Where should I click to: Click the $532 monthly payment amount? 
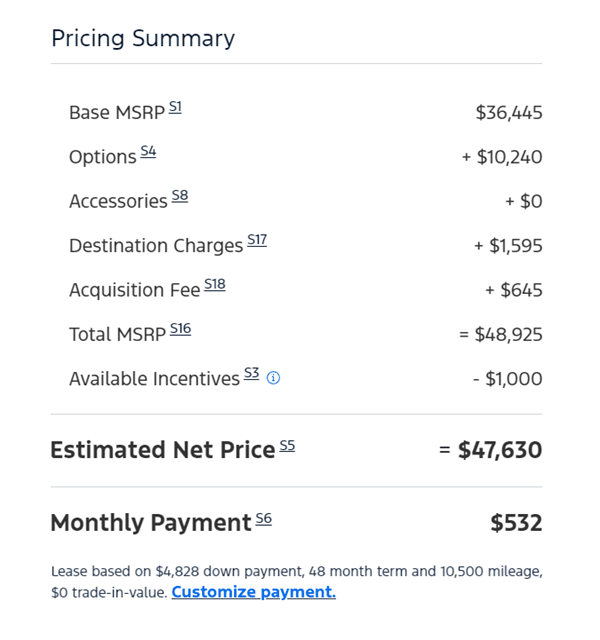coord(516,523)
